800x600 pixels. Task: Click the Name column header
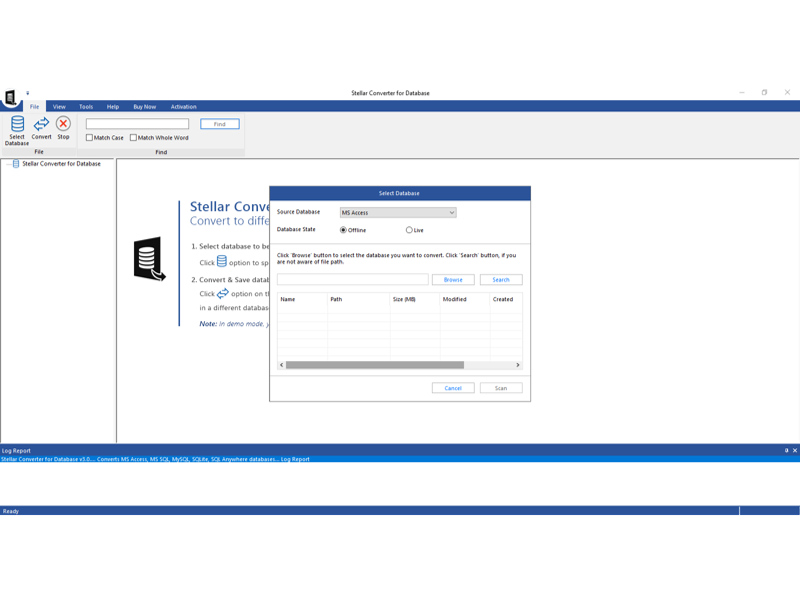click(302, 299)
